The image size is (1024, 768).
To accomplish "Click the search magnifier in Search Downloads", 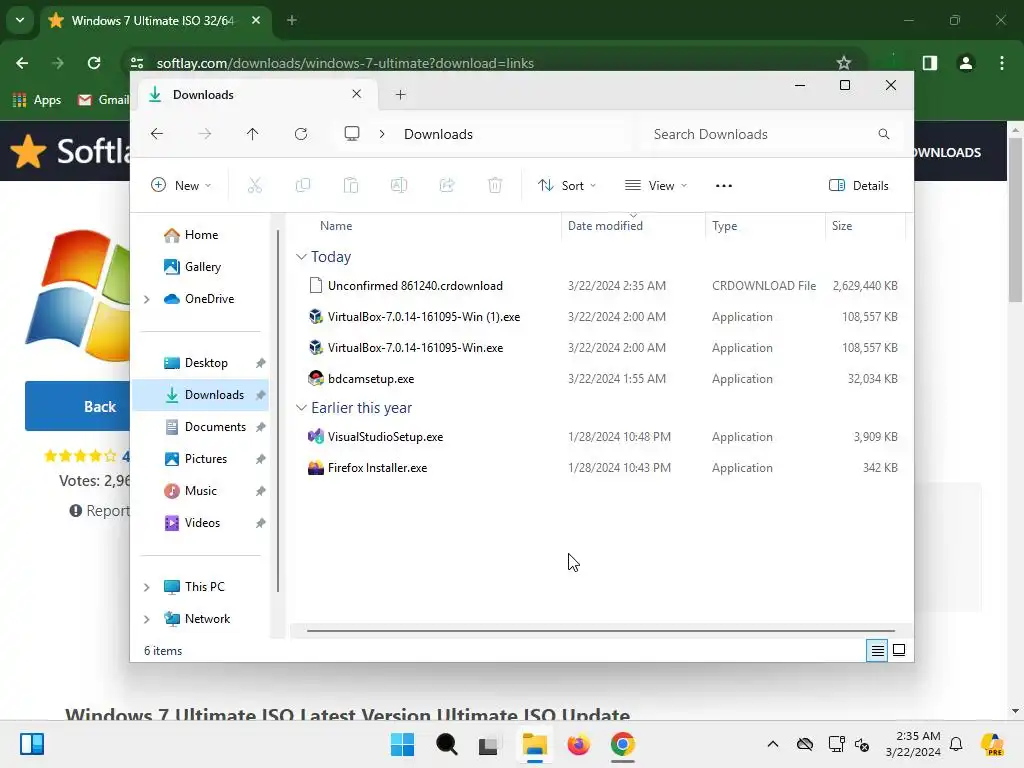I will tap(884, 134).
